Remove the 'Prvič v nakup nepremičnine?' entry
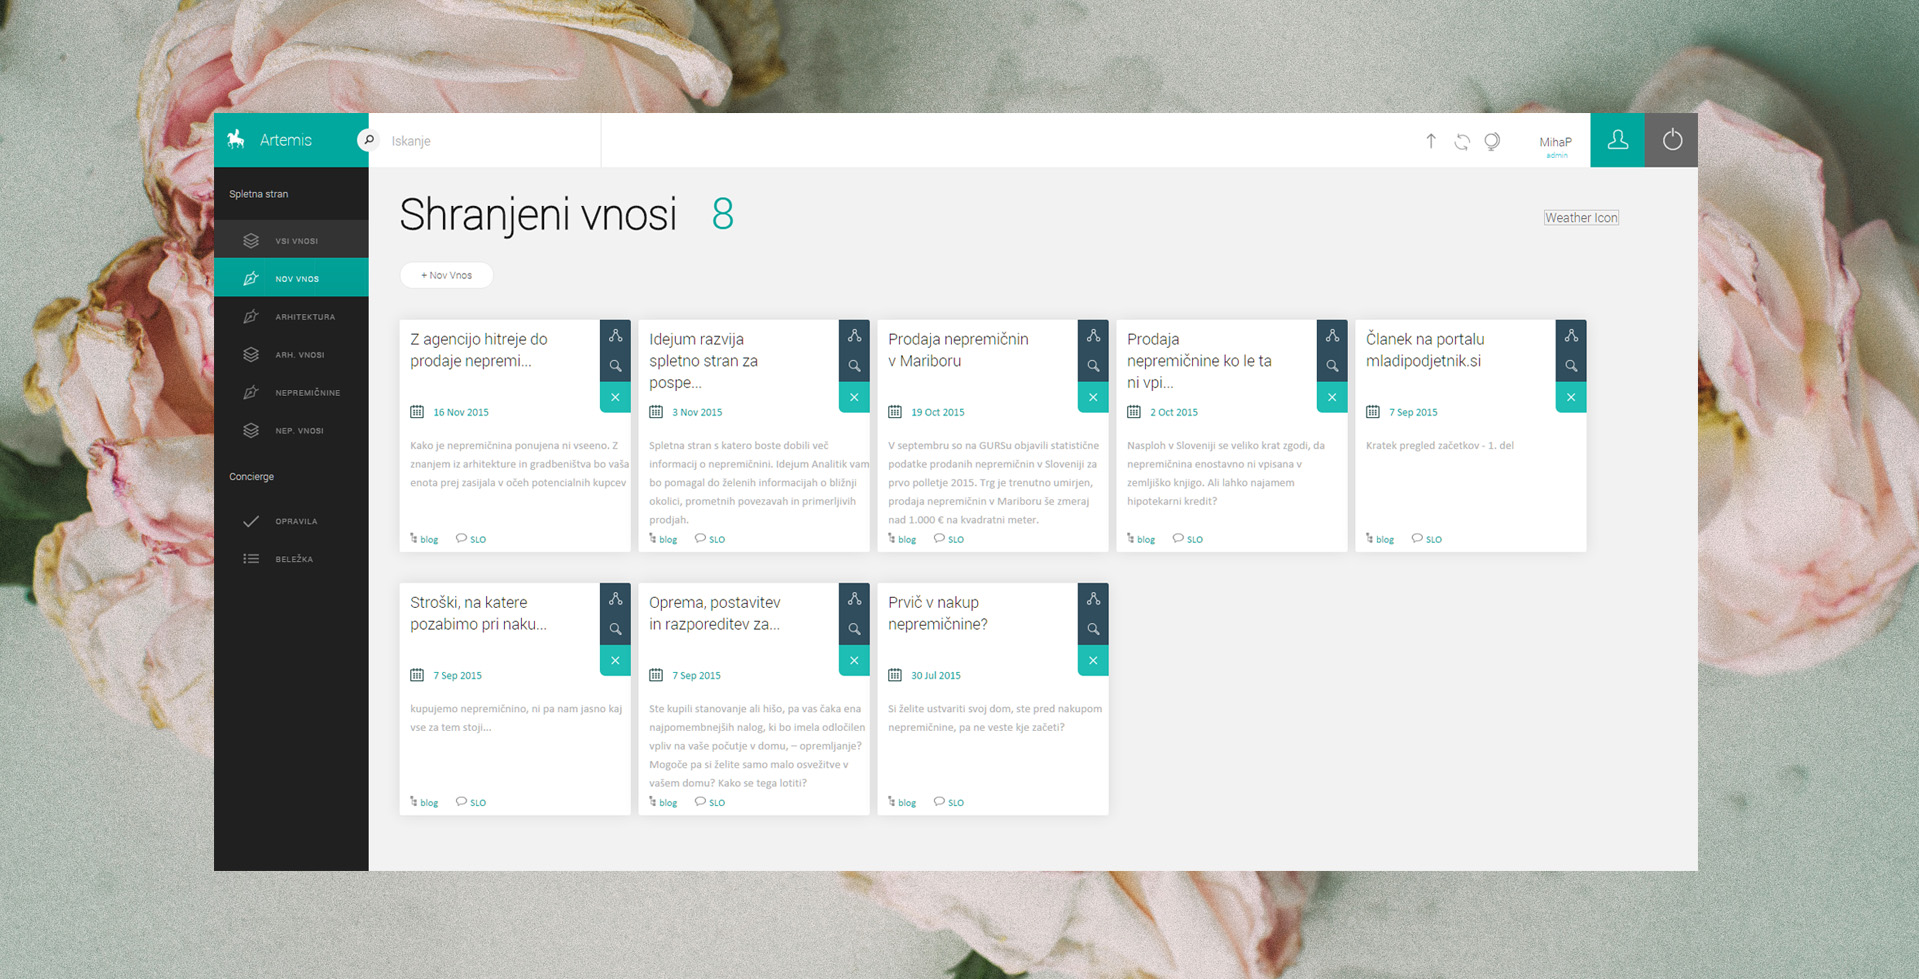Viewport: 1919px width, 979px height. pyautogui.click(x=1093, y=660)
